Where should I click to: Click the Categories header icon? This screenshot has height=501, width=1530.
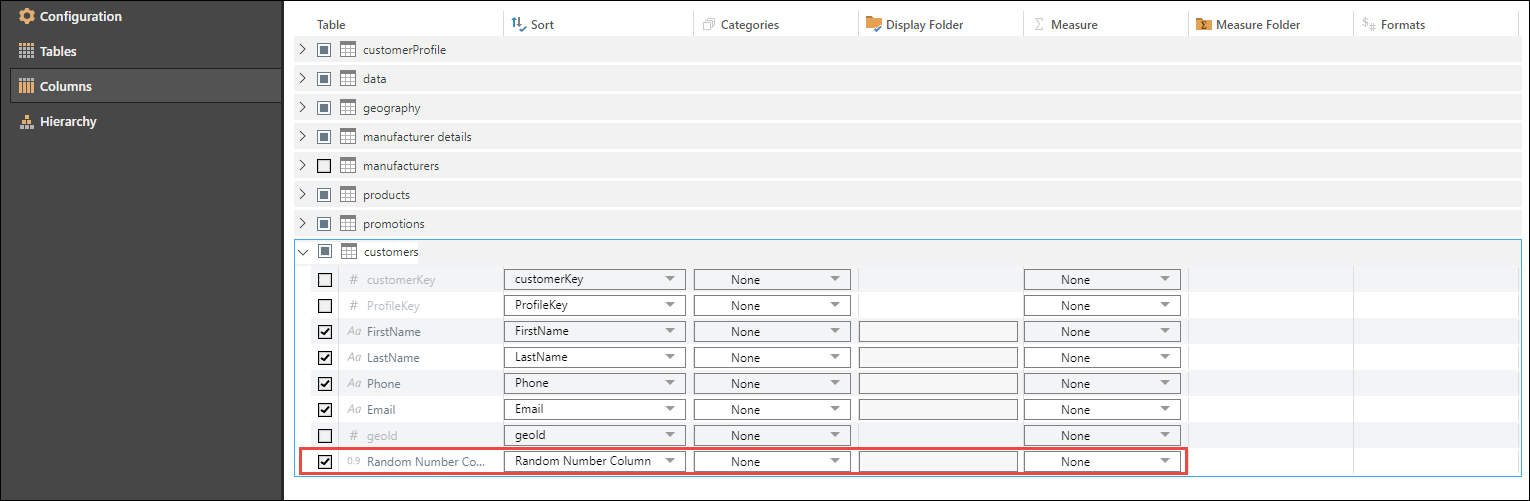coord(709,24)
